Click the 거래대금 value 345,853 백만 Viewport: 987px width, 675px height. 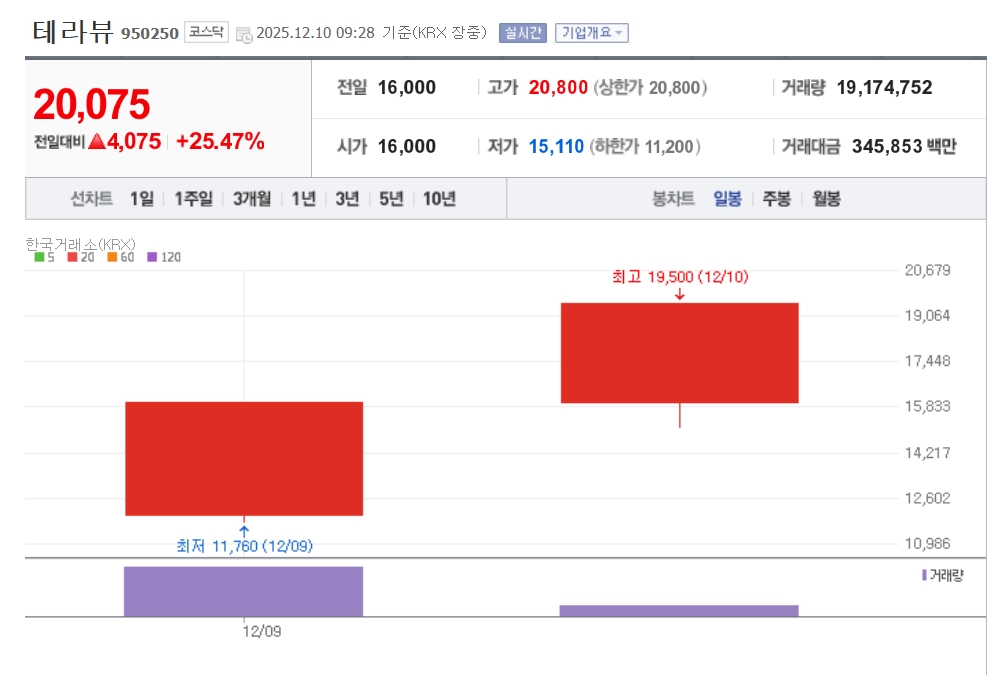(x=904, y=147)
